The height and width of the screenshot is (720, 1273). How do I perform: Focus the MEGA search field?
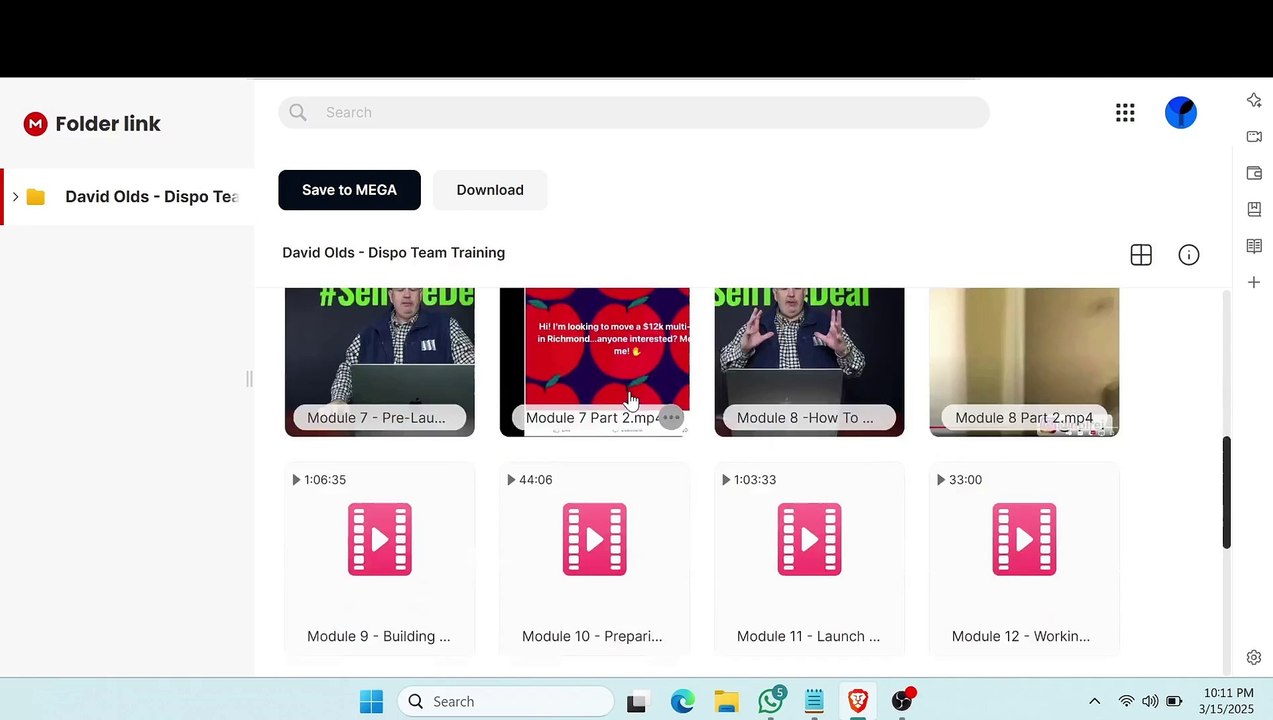(634, 113)
